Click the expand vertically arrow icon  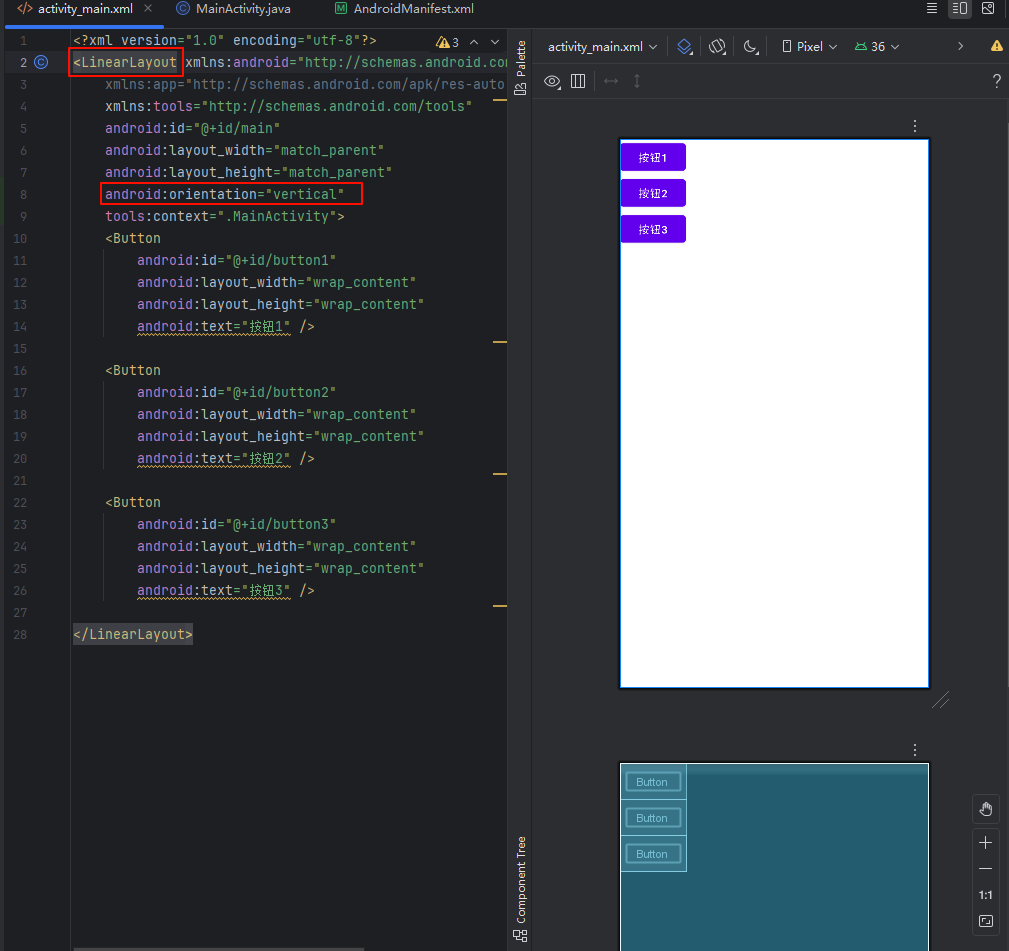pos(637,81)
